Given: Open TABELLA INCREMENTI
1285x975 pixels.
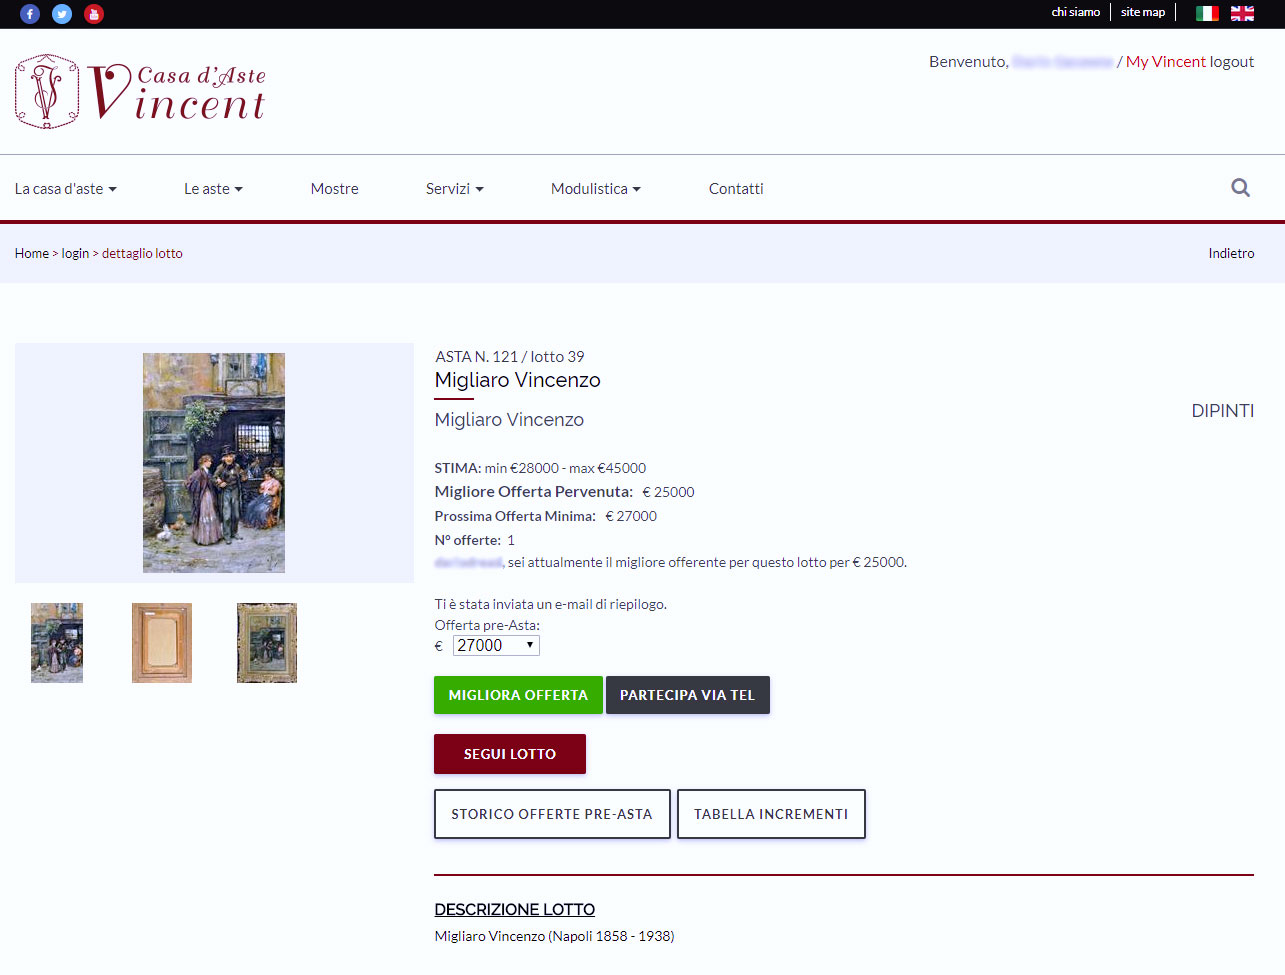Looking at the screenshot, I should pos(771,814).
